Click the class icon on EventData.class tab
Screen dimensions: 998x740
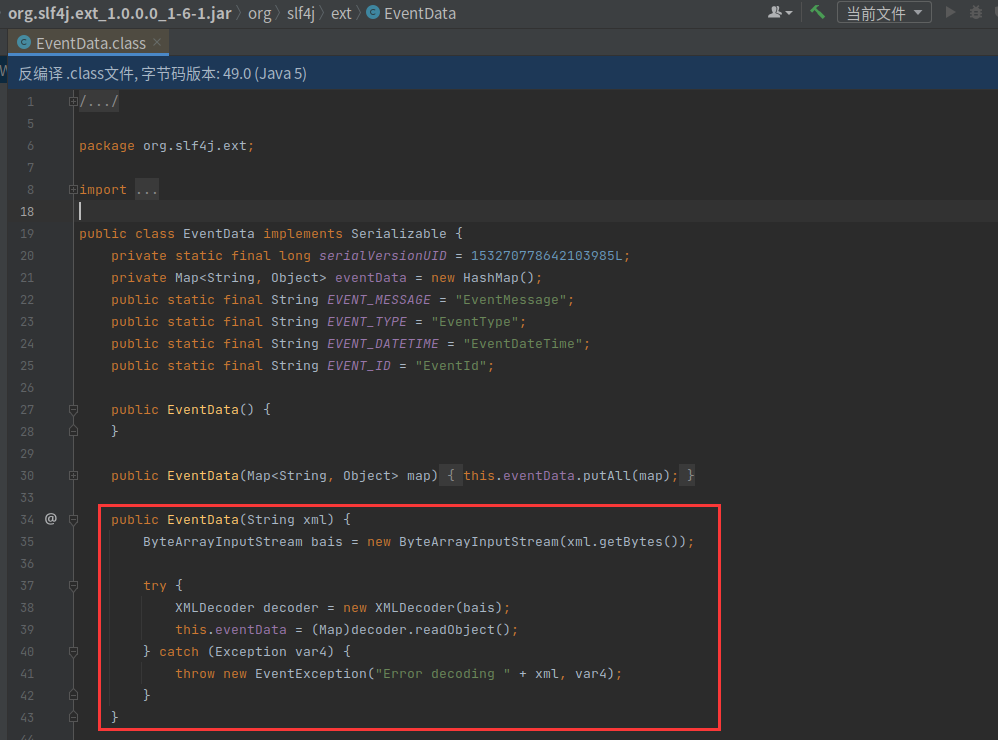[24, 43]
